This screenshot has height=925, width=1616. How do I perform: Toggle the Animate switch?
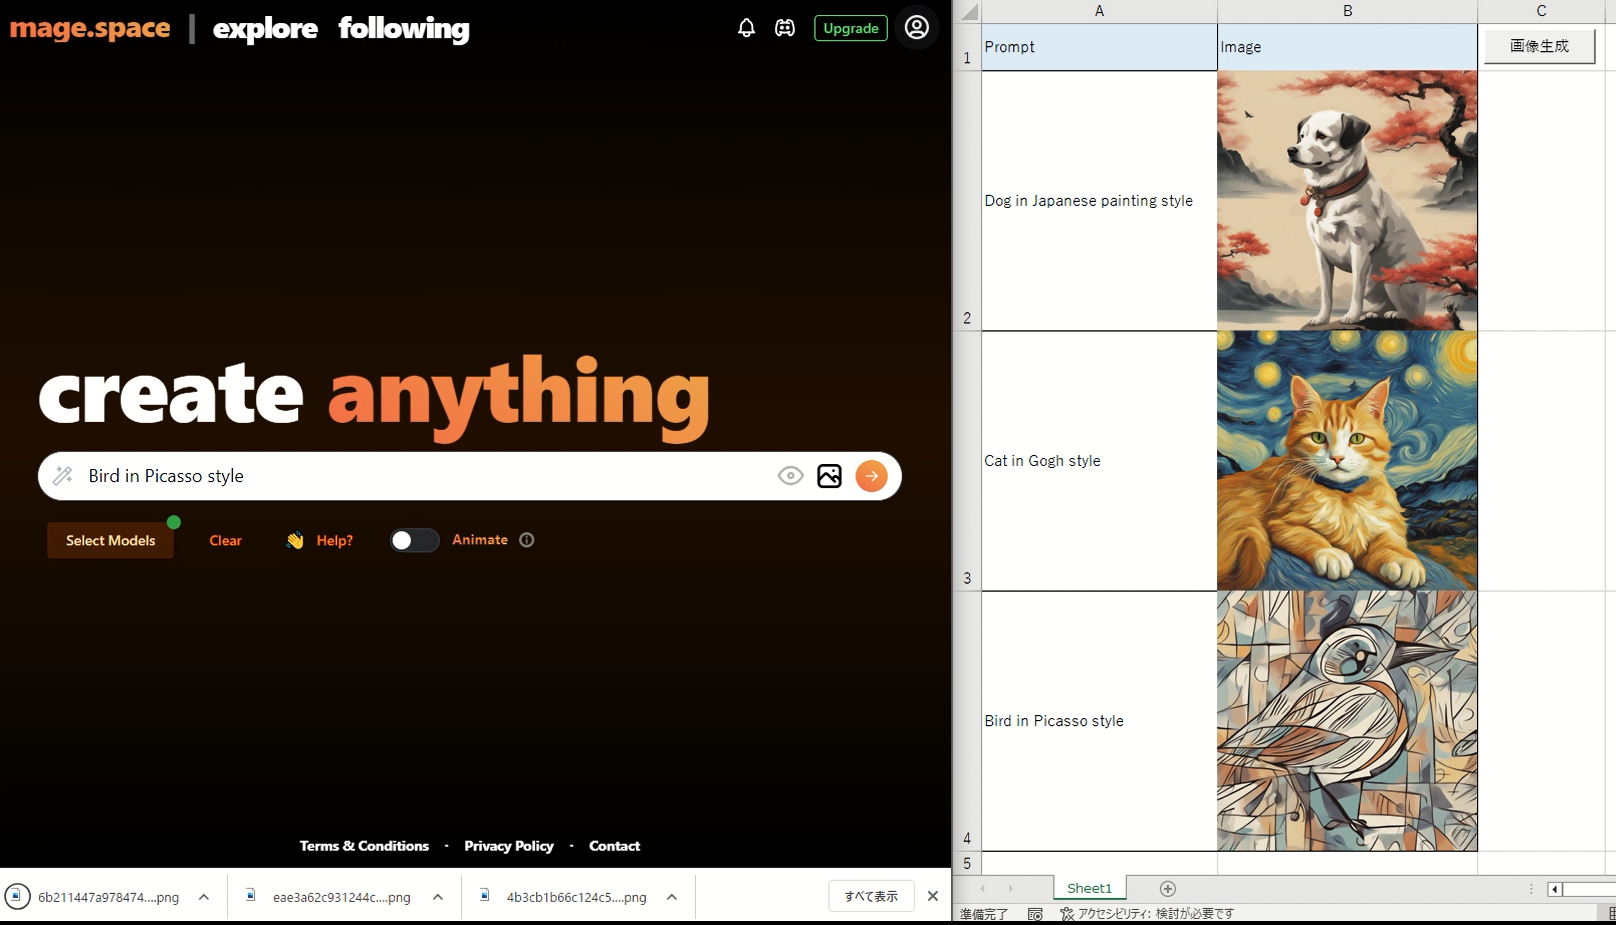[414, 540]
